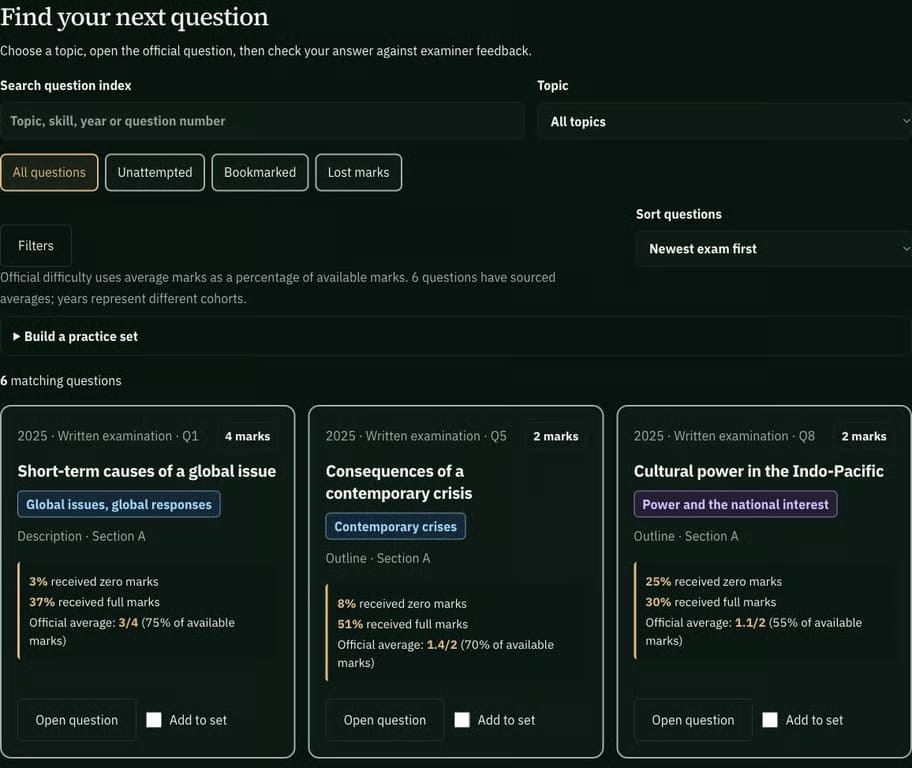The height and width of the screenshot is (768, 912).
Task: Open question for Cultural power in the Indo-Pacific
Action: pyautogui.click(x=693, y=720)
